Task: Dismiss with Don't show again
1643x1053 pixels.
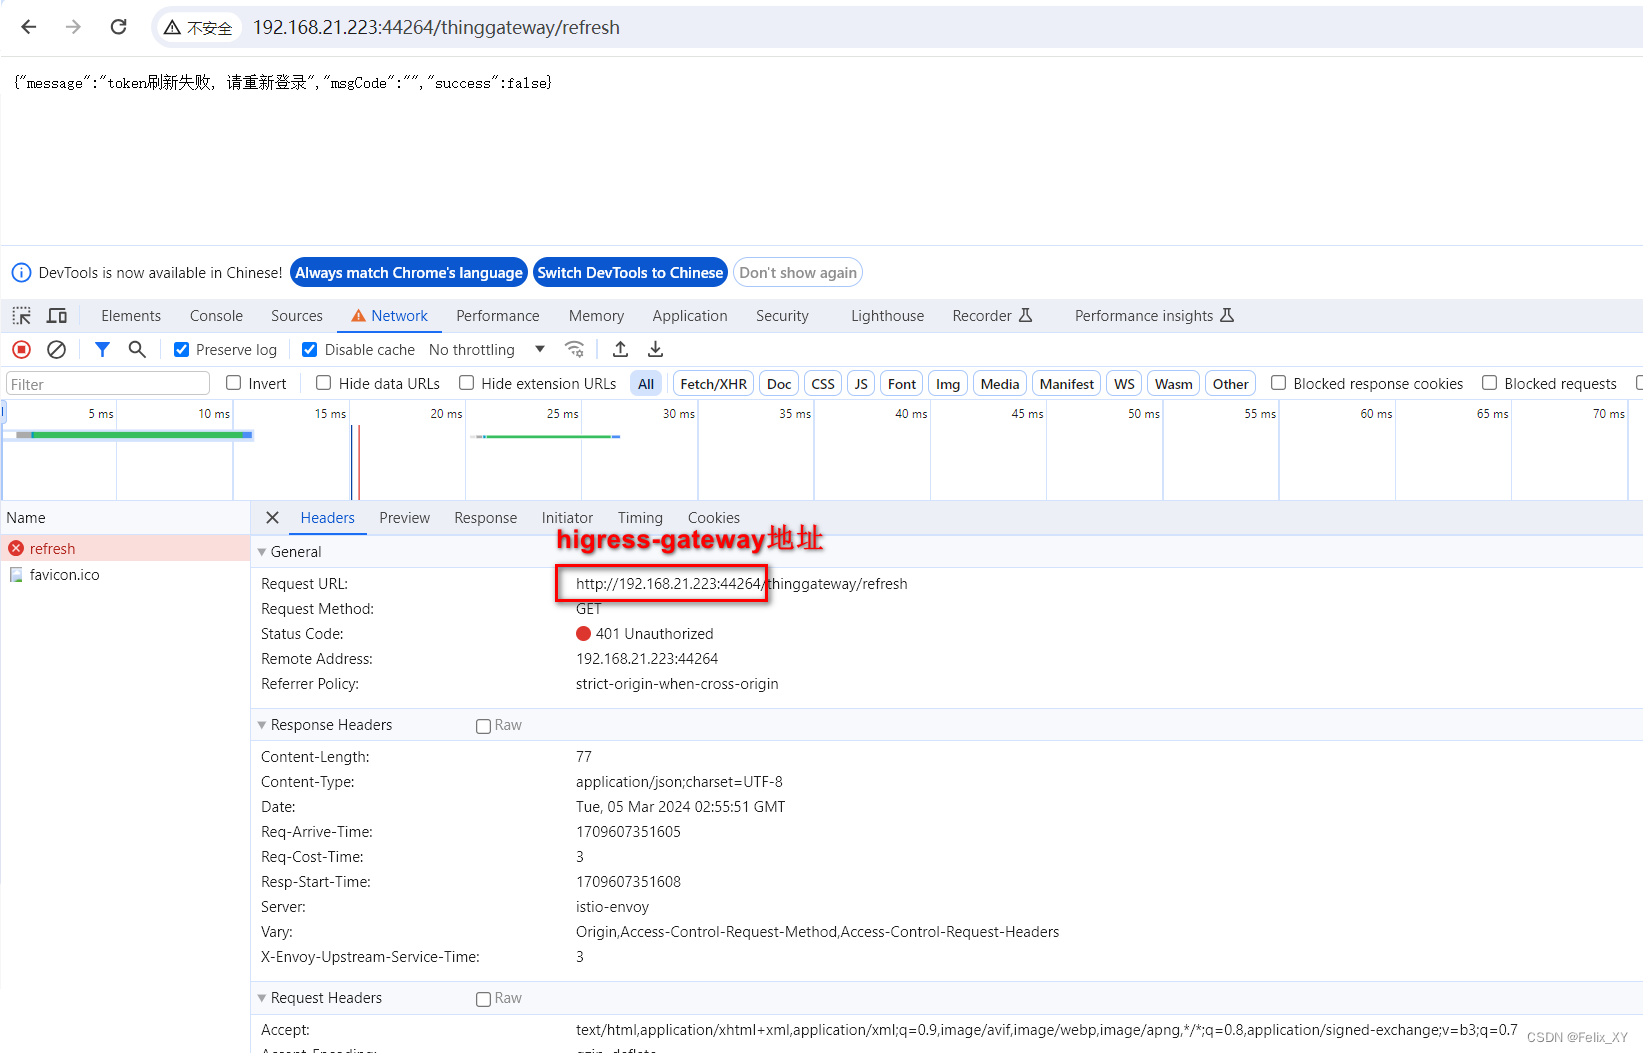Action: (x=798, y=273)
